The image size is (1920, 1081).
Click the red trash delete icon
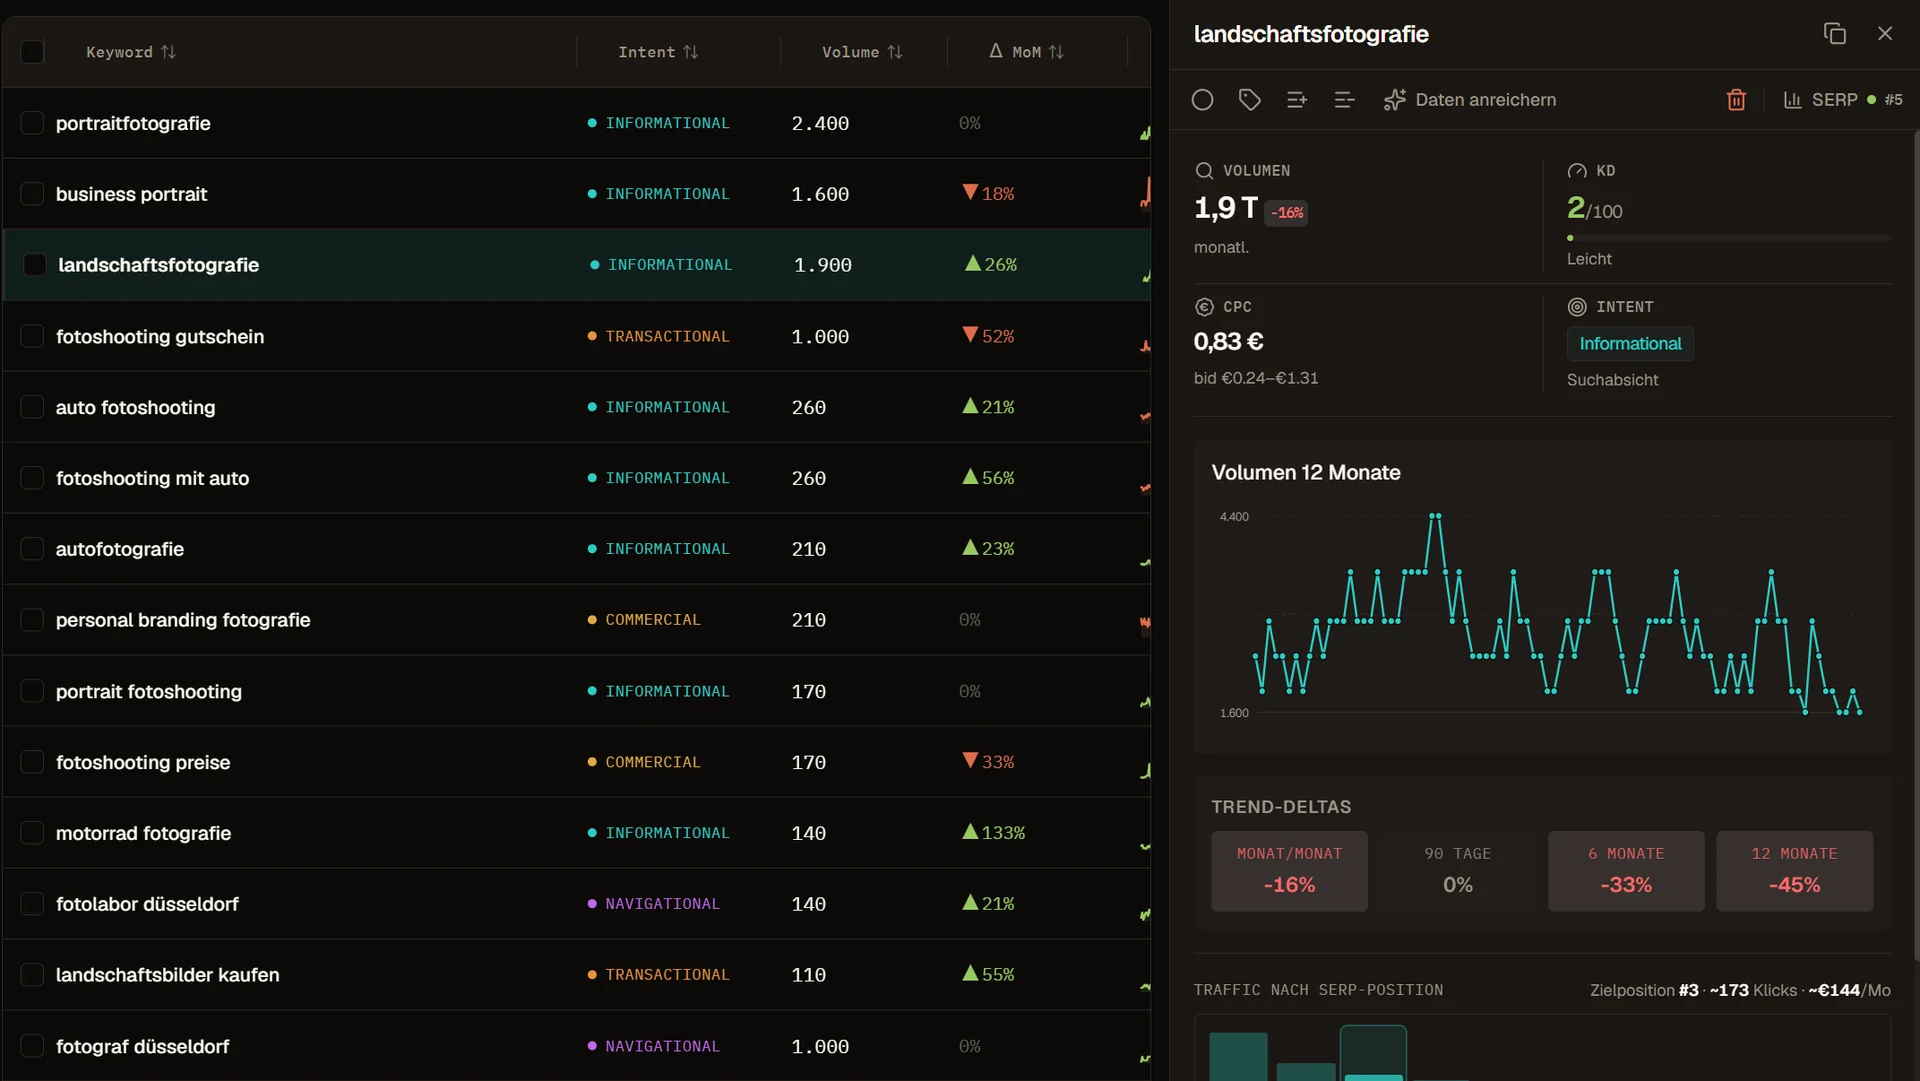coord(1736,100)
